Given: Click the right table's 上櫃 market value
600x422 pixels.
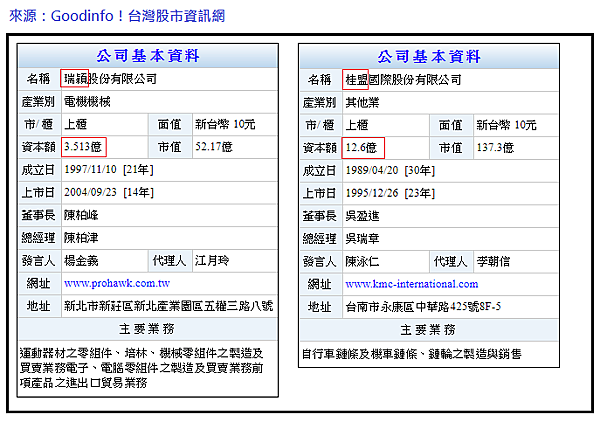Looking at the screenshot, I should [x=357, y=125].
